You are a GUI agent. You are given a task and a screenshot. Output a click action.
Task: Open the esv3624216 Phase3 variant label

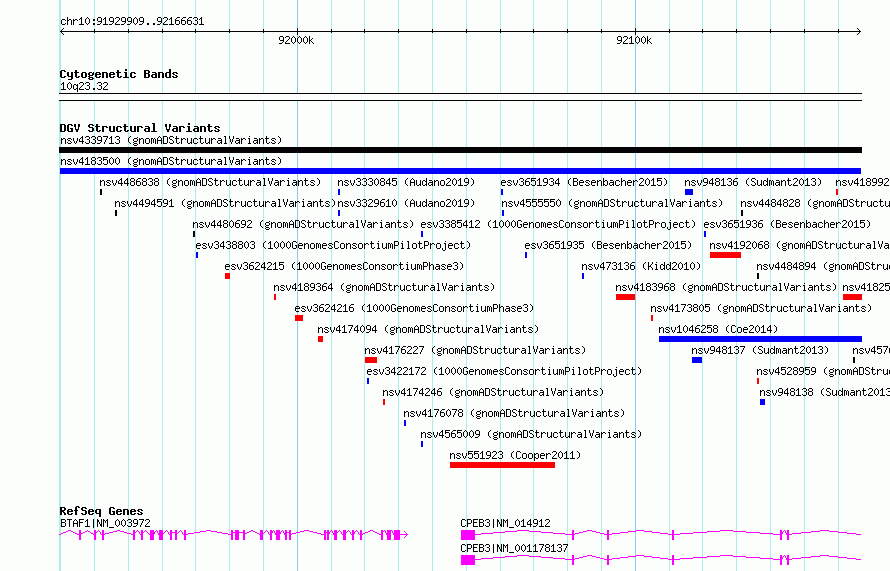click(414, 308)
